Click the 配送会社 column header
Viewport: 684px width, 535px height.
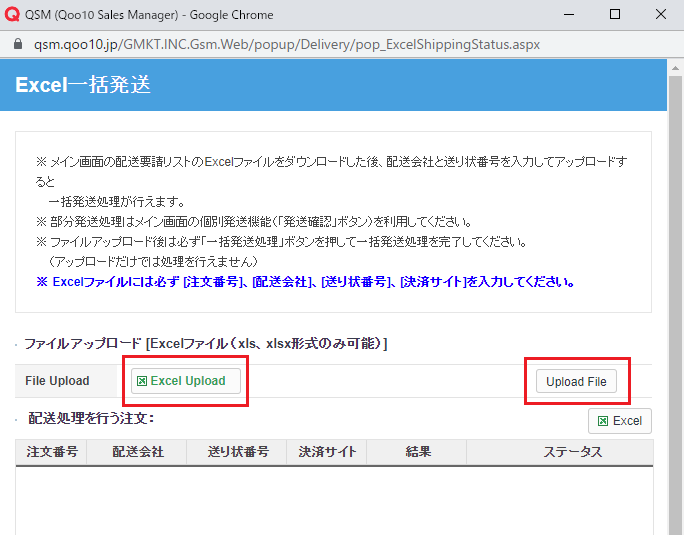tap(137, 452)
